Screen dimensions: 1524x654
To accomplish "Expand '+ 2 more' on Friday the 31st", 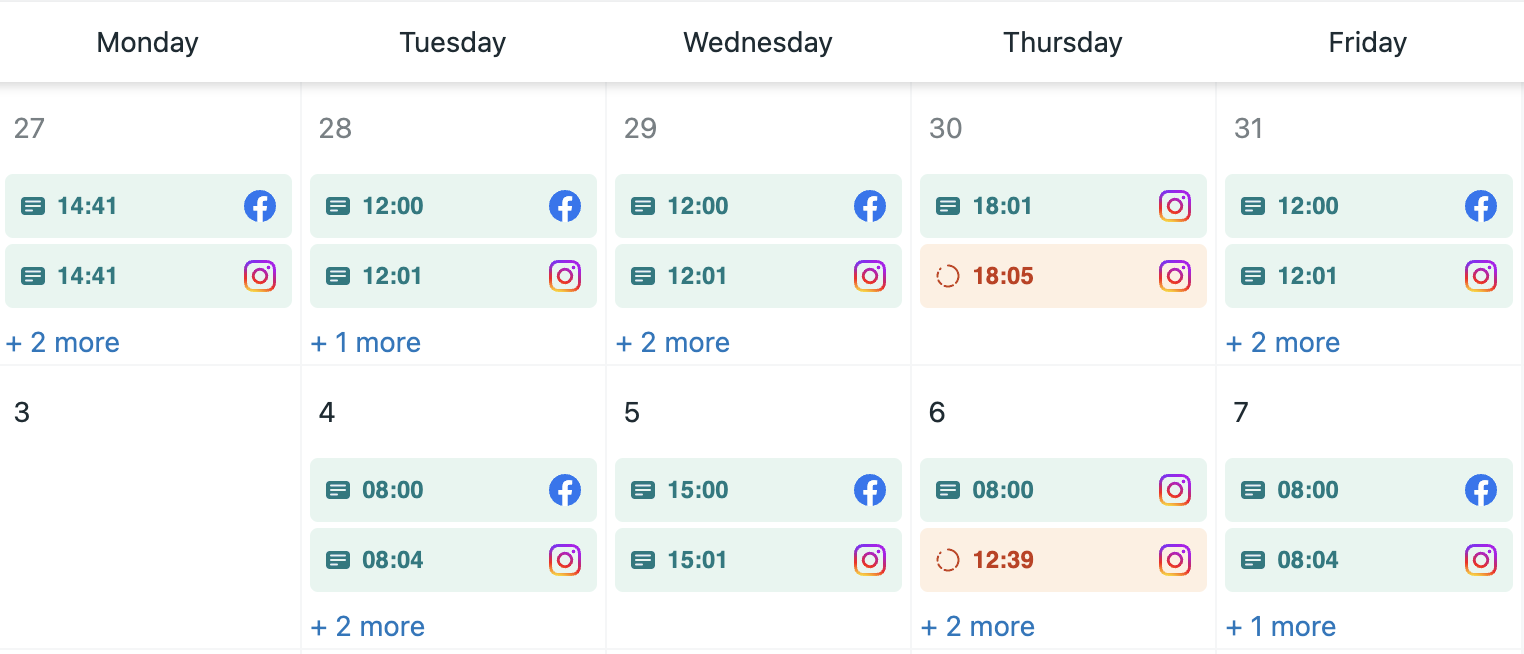I will 1283,342.
